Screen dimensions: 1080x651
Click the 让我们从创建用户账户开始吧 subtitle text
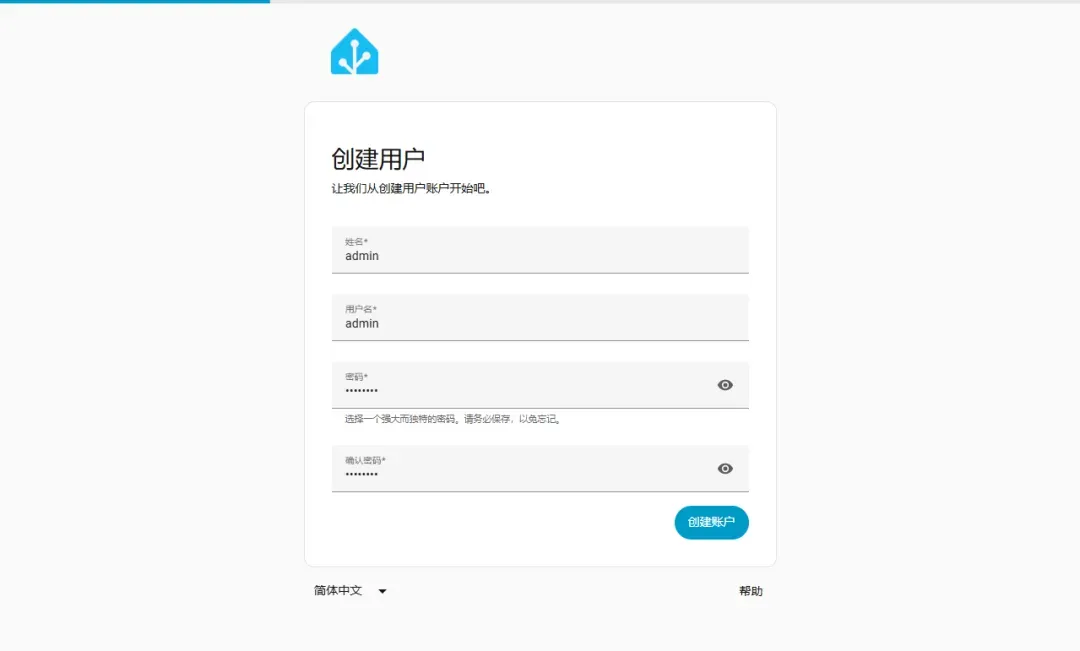[x=411, y=188]
